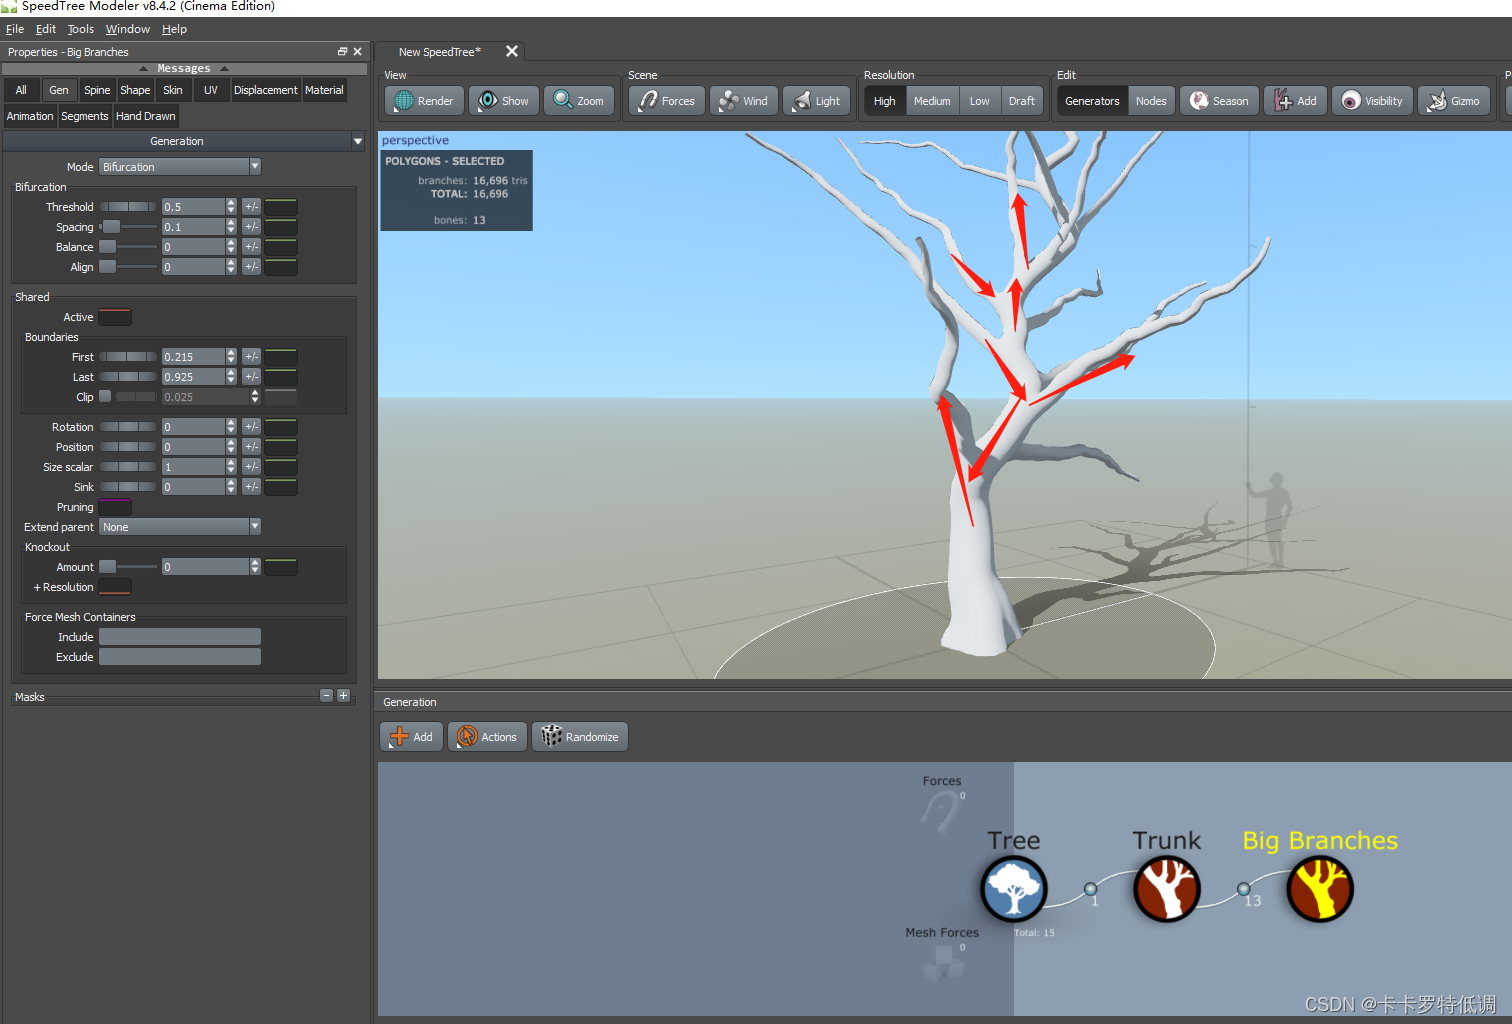This screenshot has height=1024, width=1512.
Task: Undock the Properties panel
Action: [342, 52]
